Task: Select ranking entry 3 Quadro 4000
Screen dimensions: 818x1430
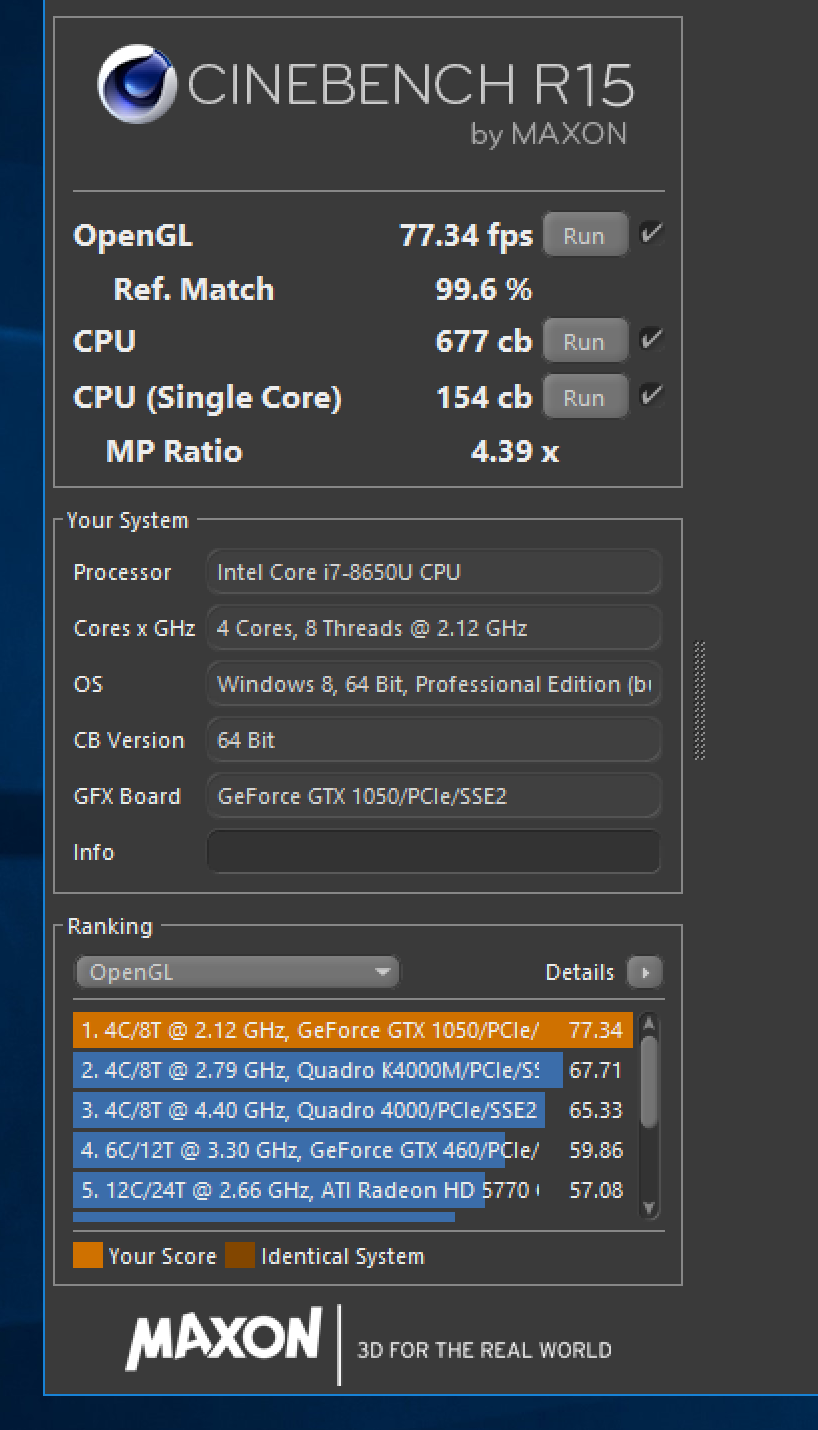Action: [353, 1110]
